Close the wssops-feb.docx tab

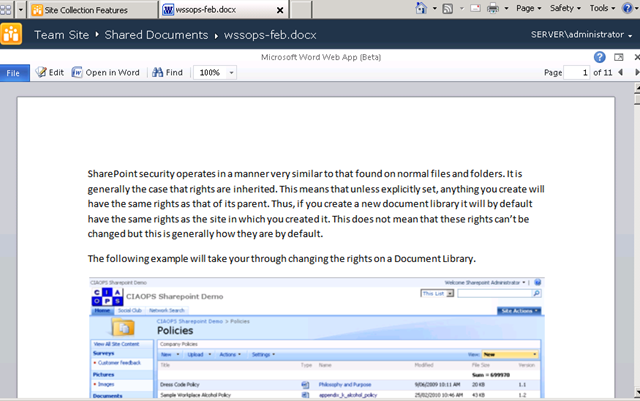pyautogui.click(x=280, y=10)
